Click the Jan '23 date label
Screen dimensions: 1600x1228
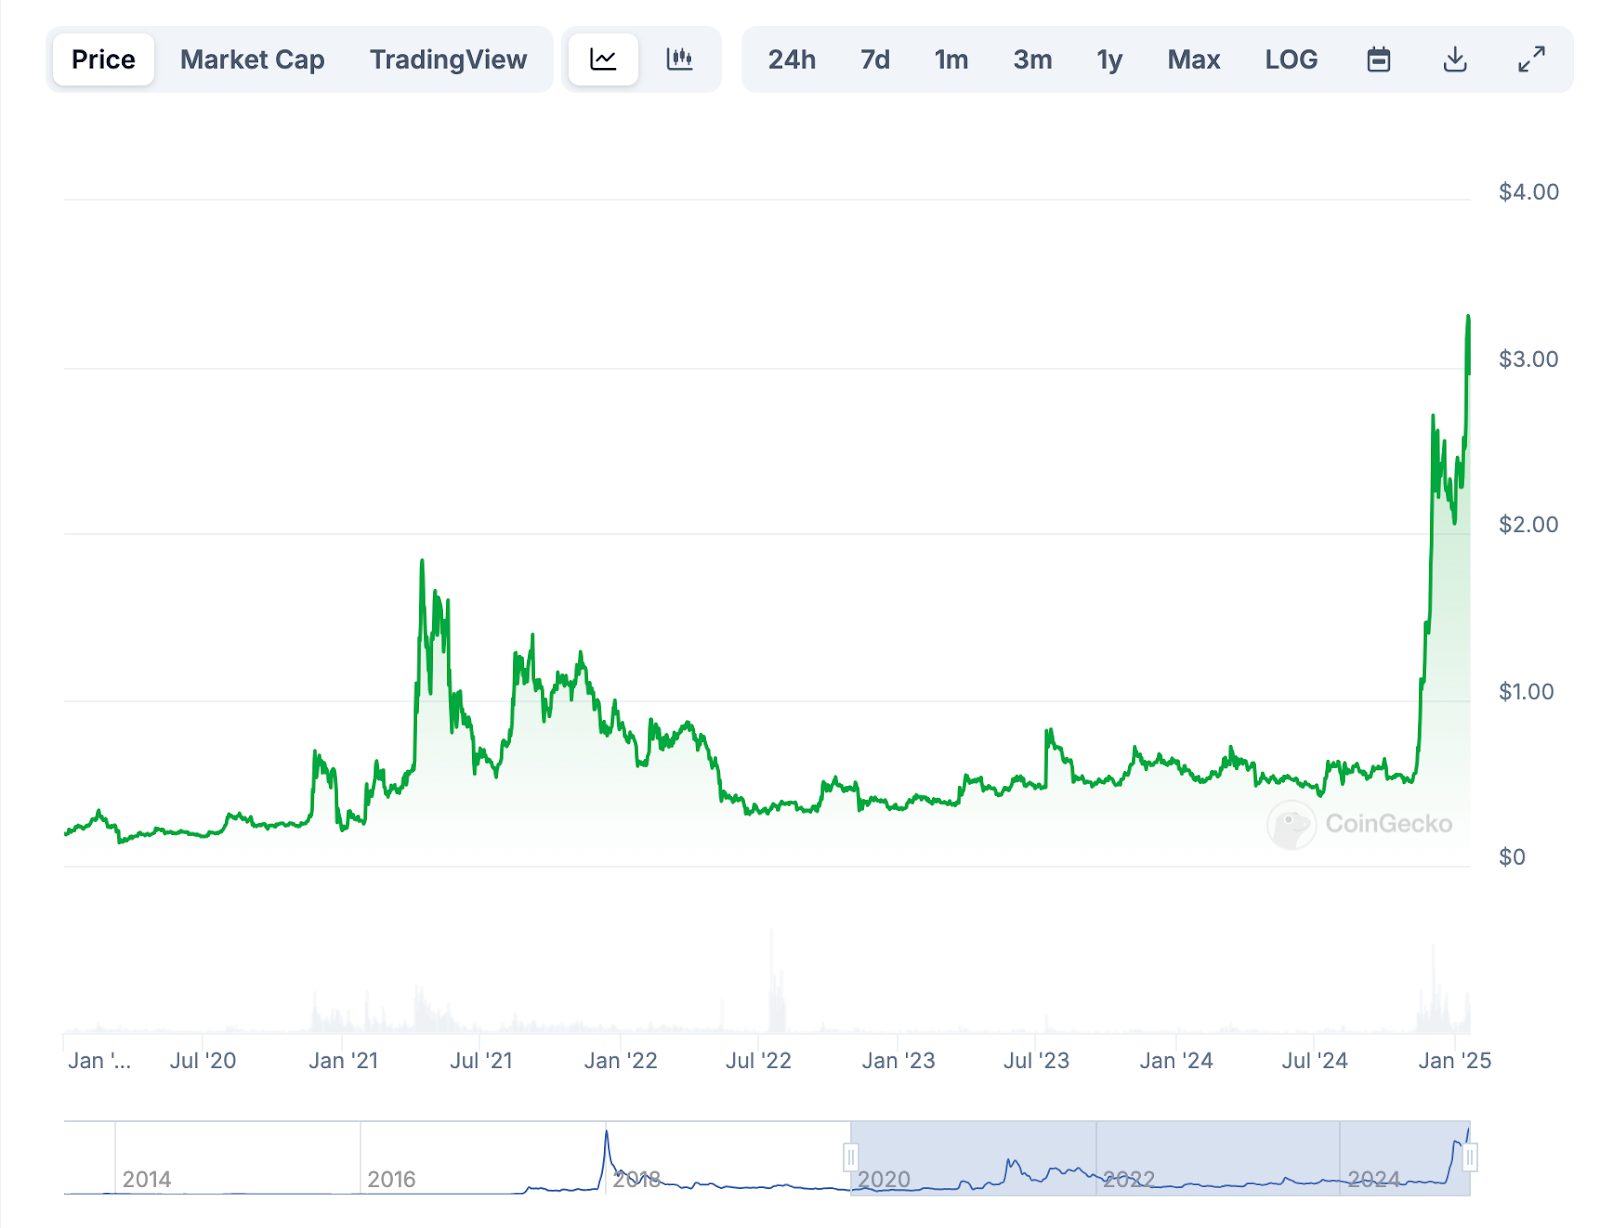click(x=898, y=1061)
